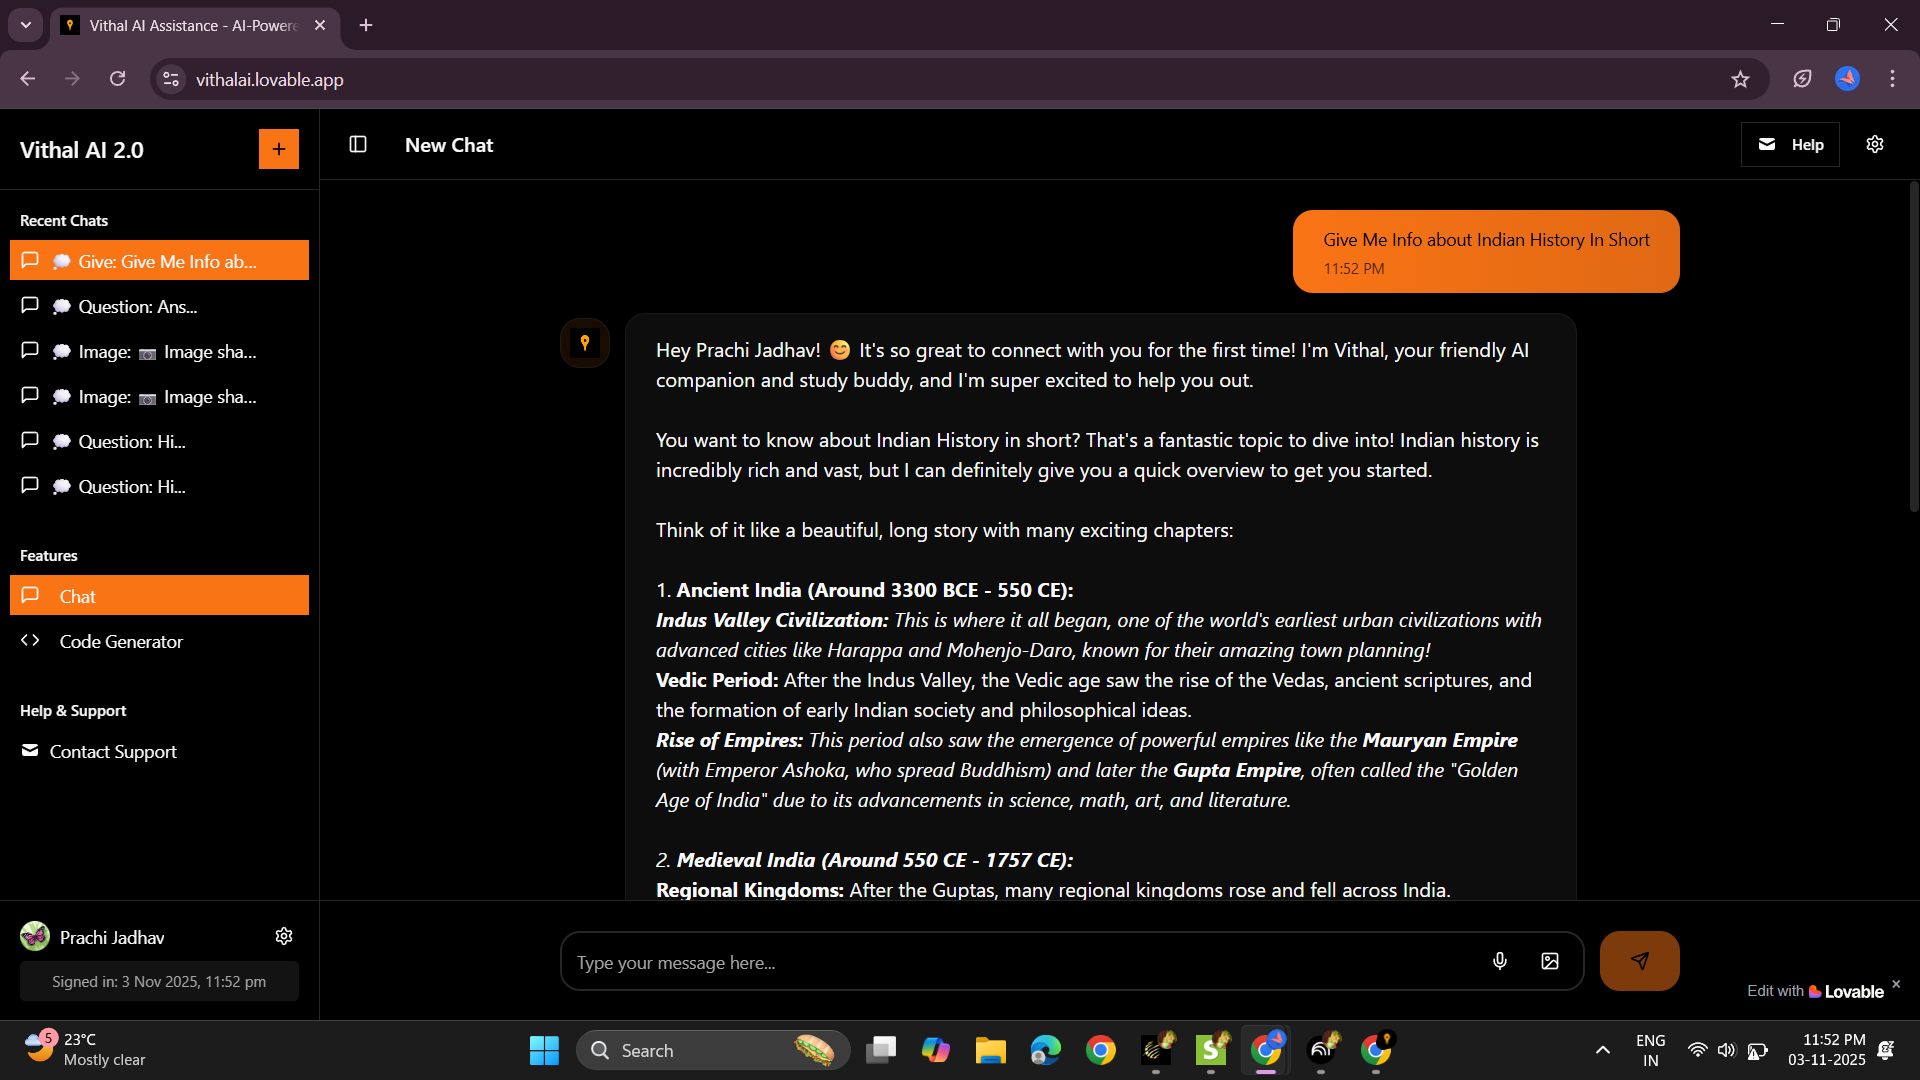Click the message input field
This screenshot has width=1920, height=1080.
coord(1000,961)
